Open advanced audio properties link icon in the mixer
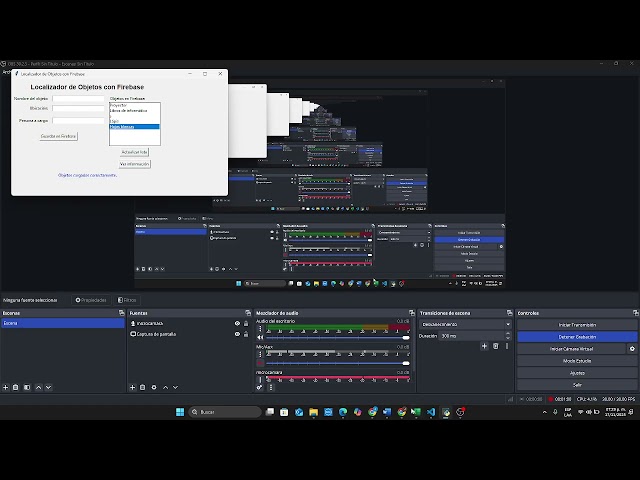The height and width of the screenshot is (480, 640). (x=260, y=387)
